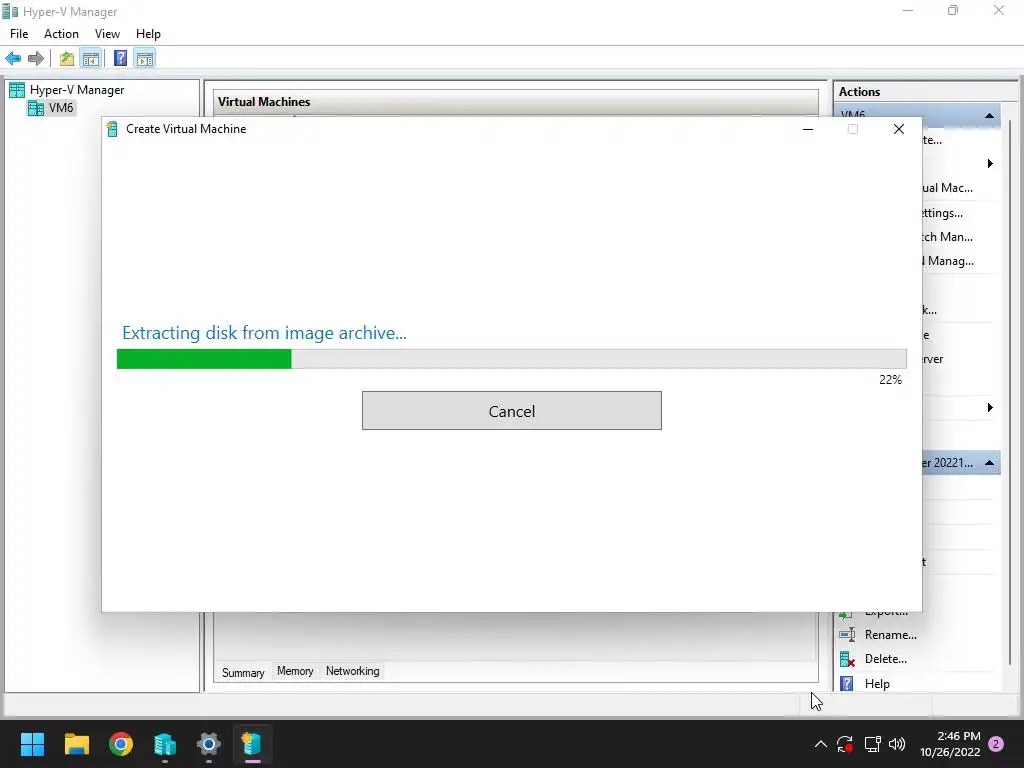Click the Switch Manager action

(x=947, y=237)
